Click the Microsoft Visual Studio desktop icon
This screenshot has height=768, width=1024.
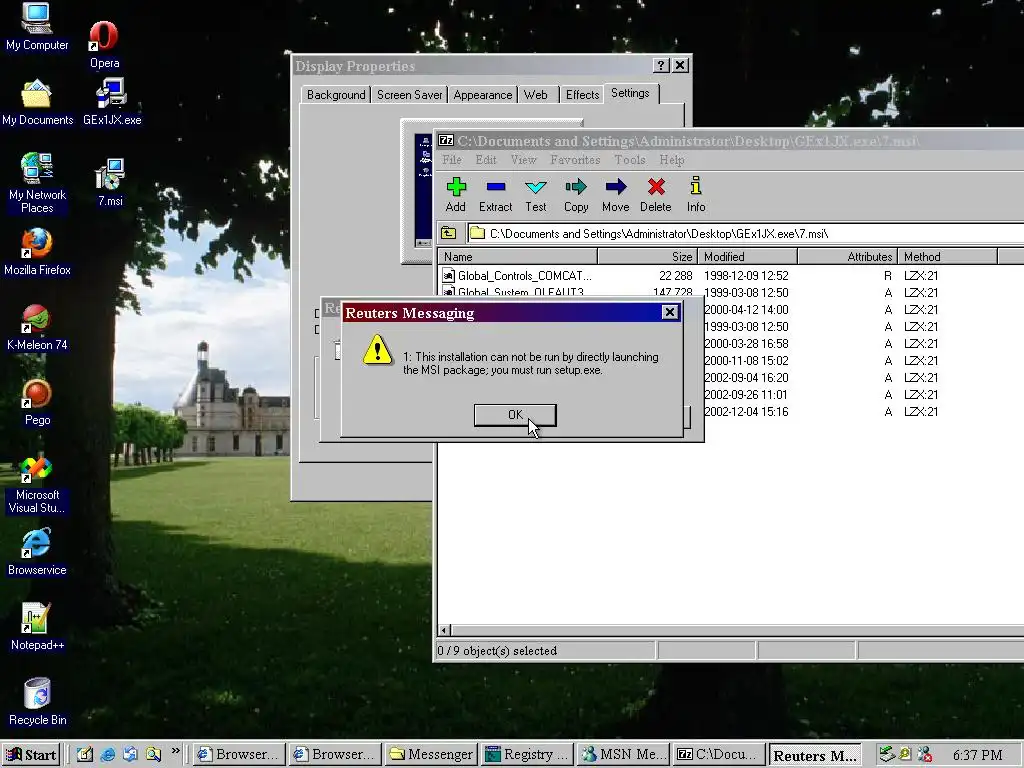tap(37, 484)
